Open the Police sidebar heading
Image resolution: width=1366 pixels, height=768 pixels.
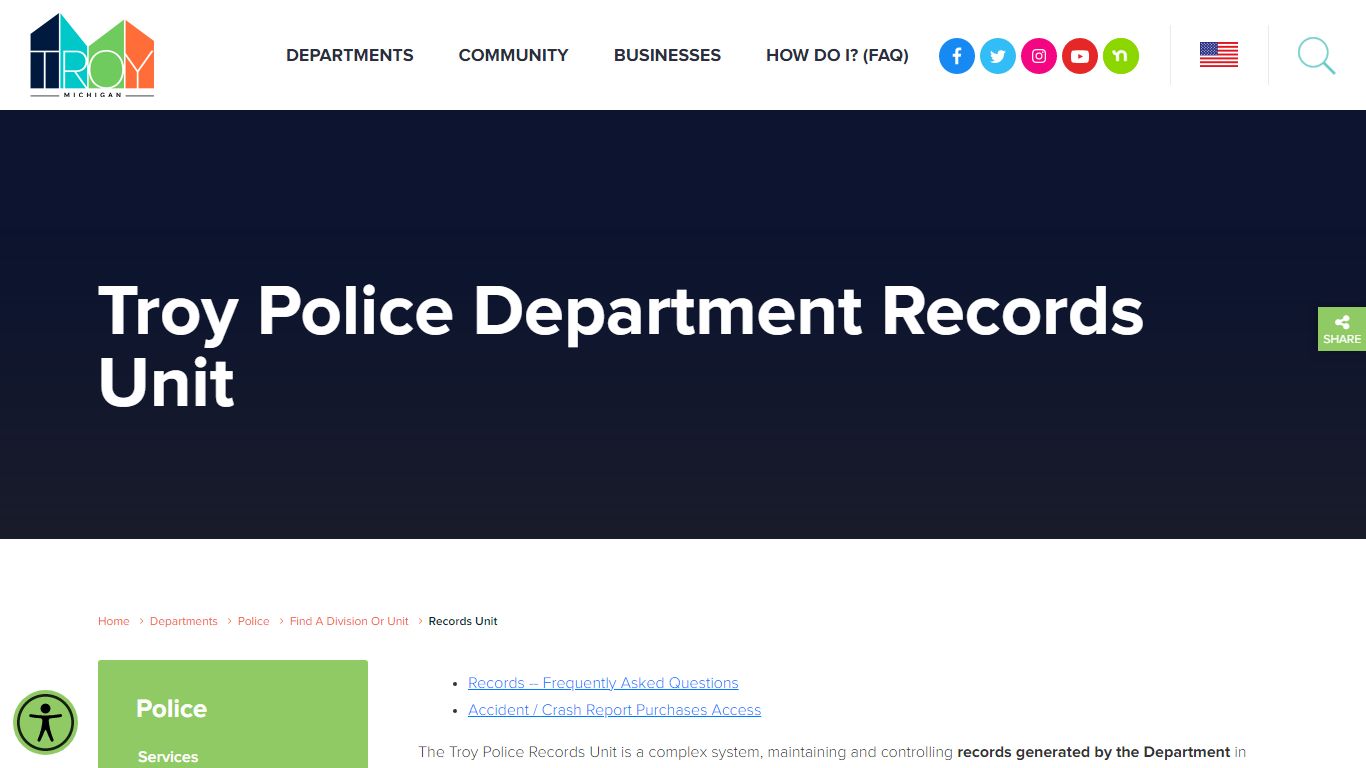172,709
